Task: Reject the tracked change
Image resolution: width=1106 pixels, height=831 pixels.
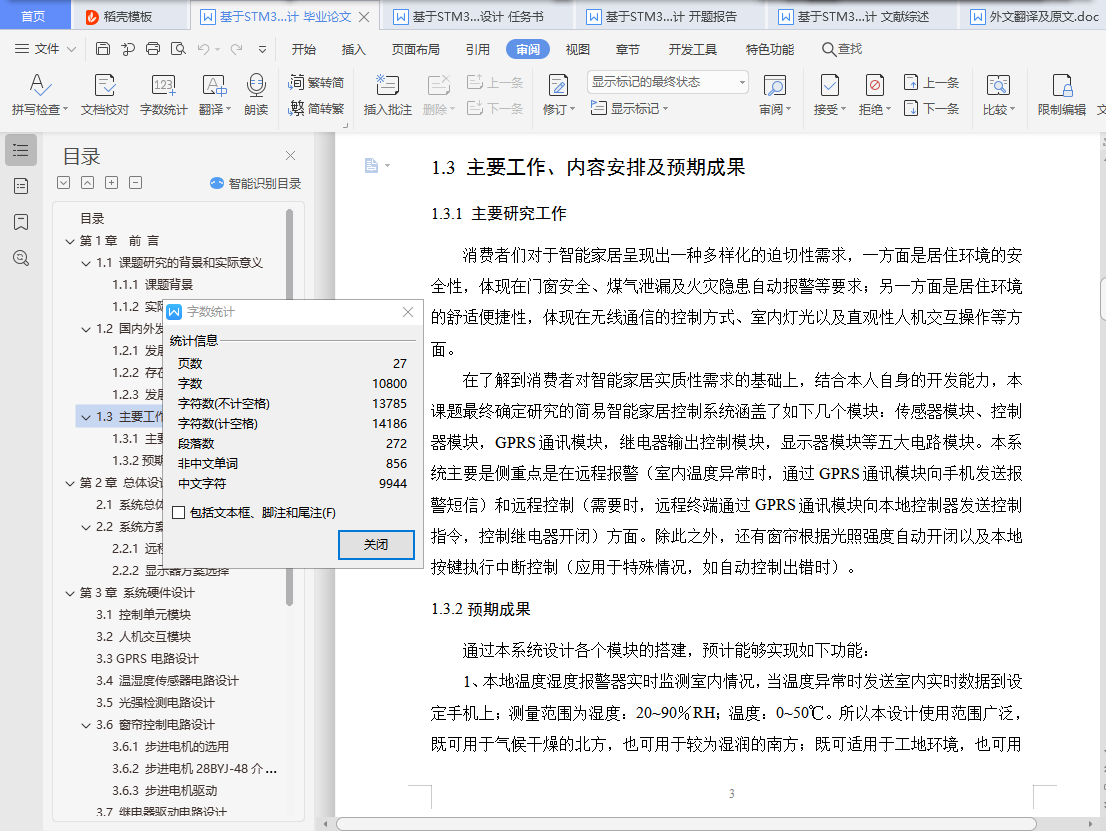Action: point(875,95)
